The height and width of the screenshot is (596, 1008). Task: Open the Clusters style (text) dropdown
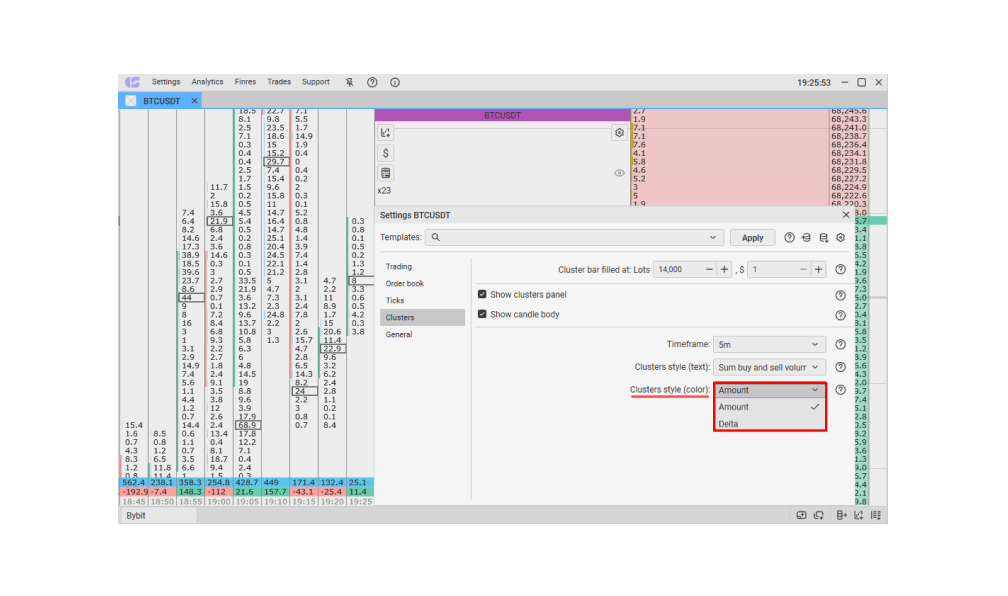[768, 367]
